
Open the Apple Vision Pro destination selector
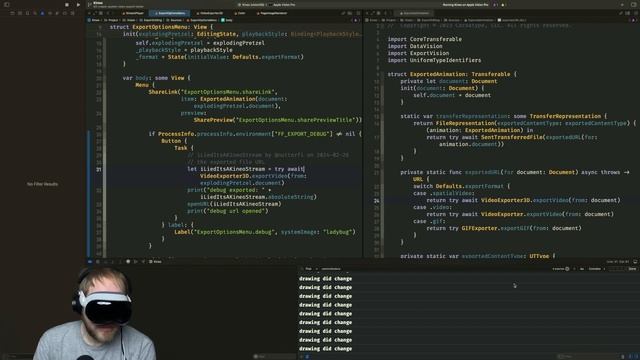[282, 4]
